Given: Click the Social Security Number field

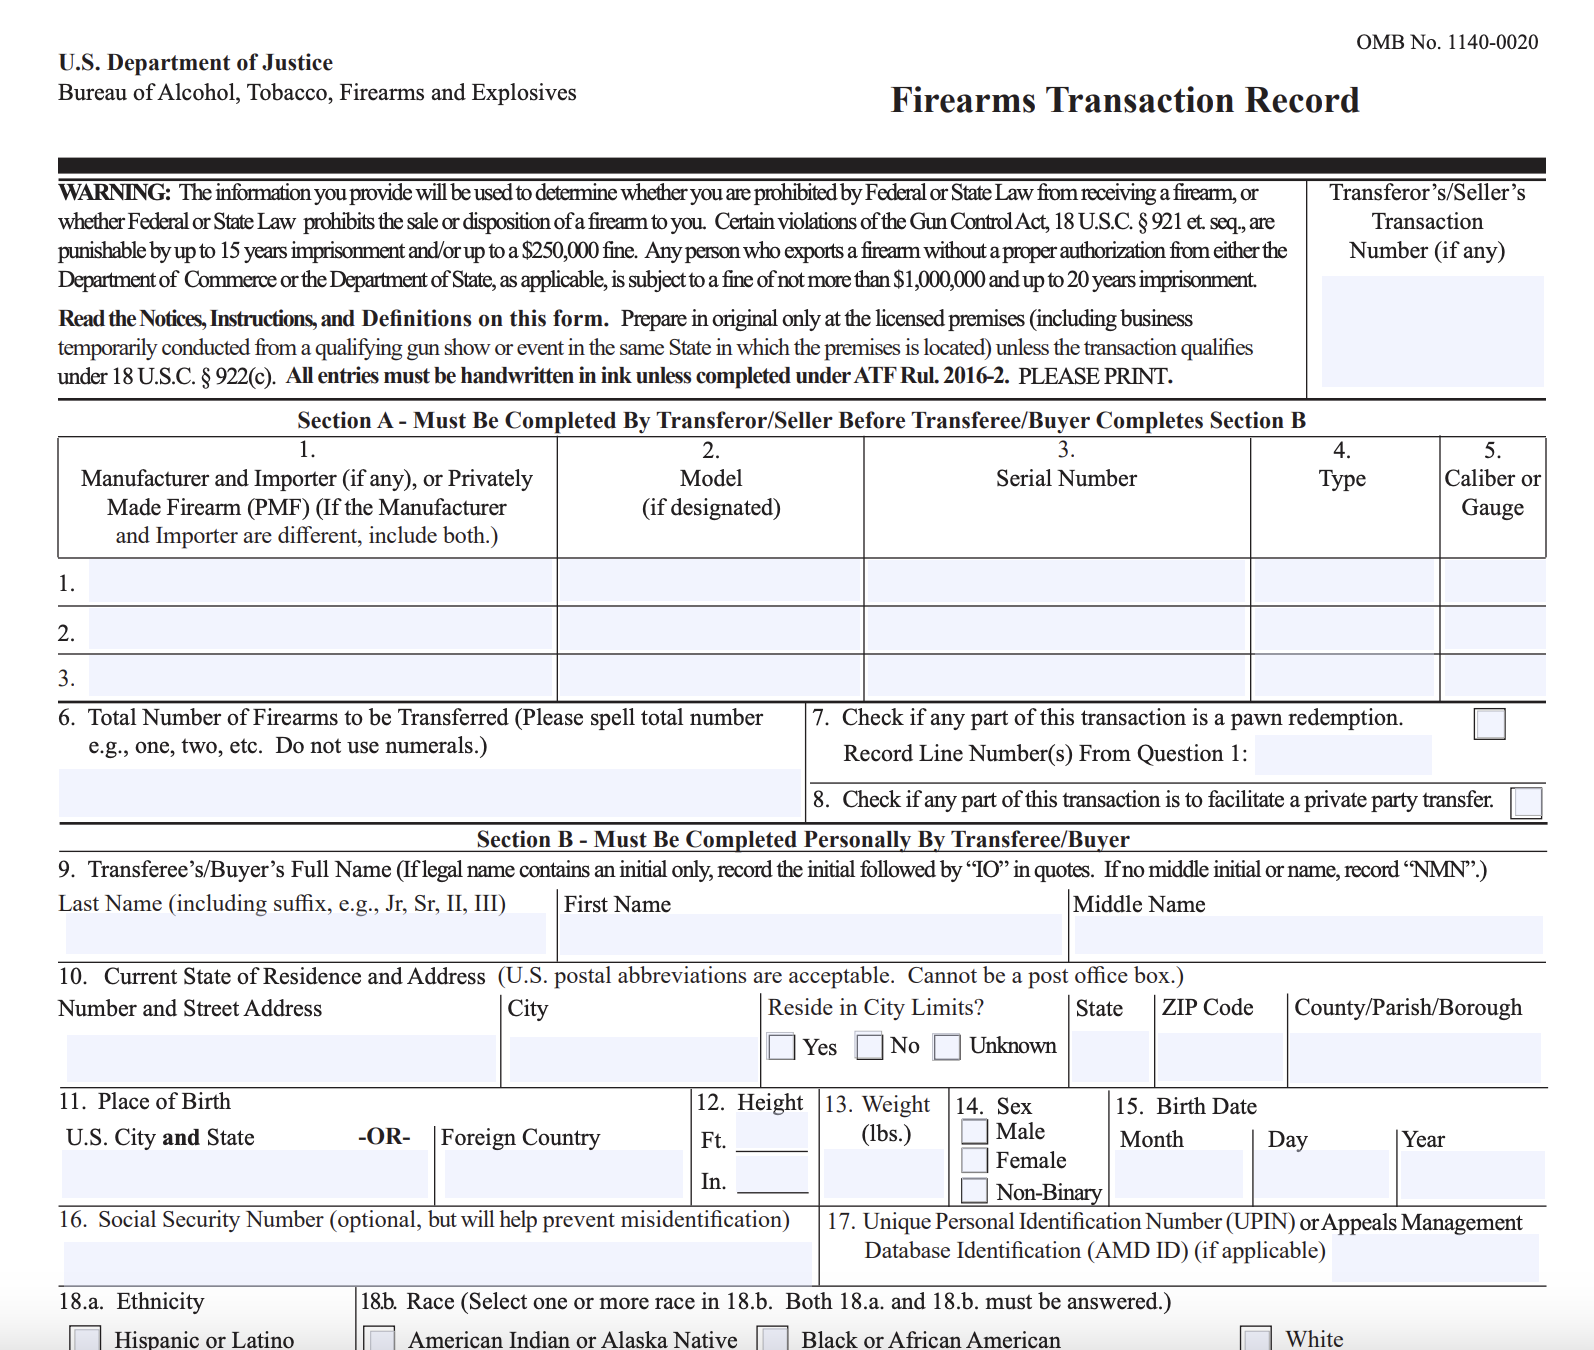Looking at the screenshot, I should click(x=438, y=1262).
